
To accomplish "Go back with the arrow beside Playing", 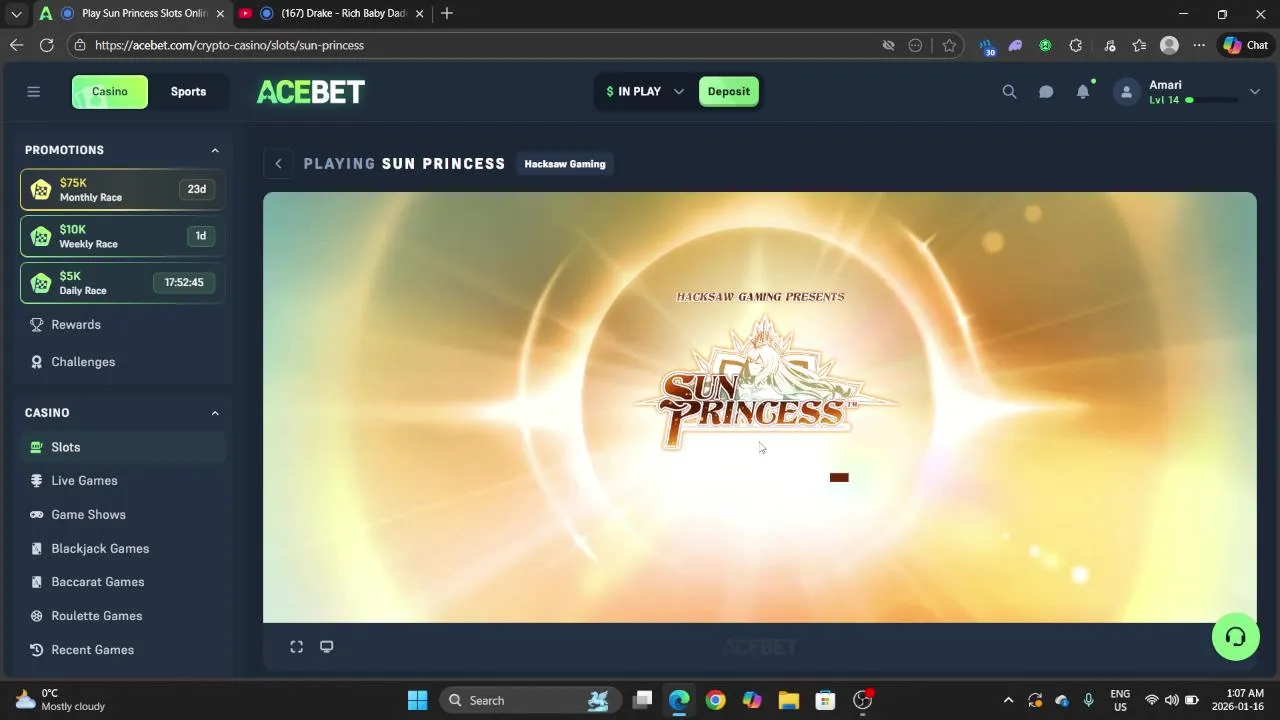I will [279, 164].
